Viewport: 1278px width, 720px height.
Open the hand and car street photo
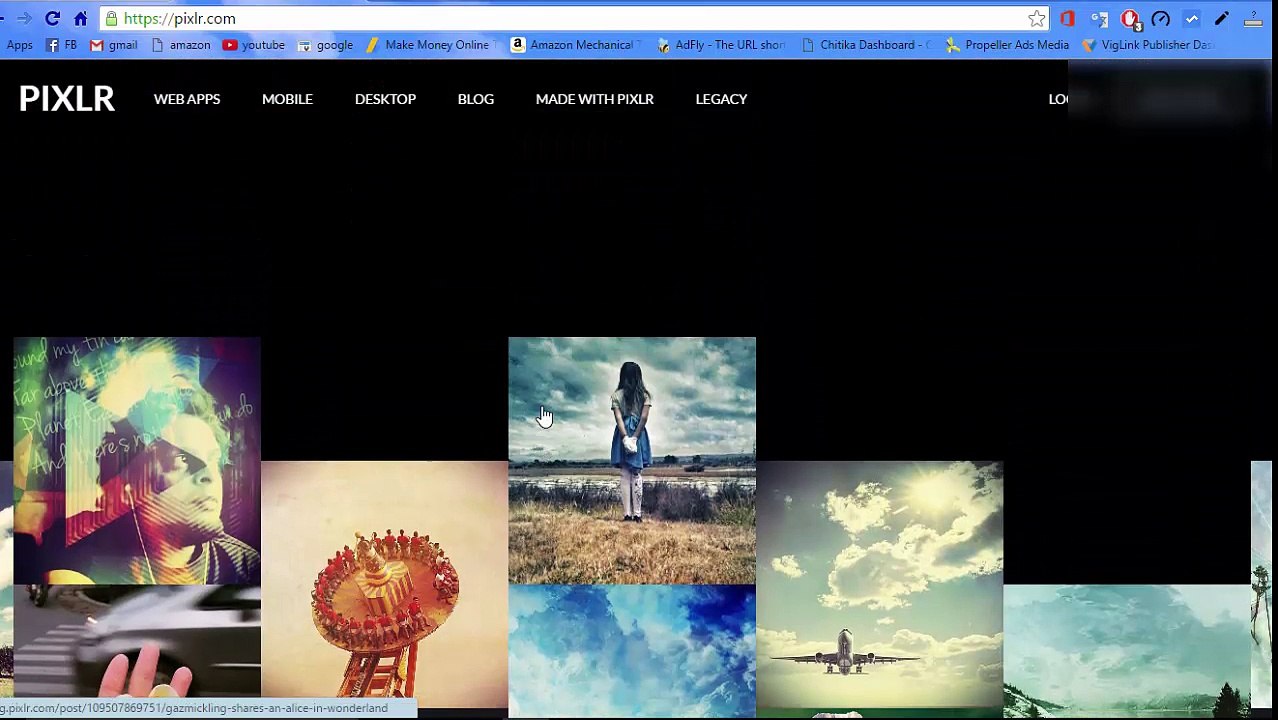coord(137,640)
